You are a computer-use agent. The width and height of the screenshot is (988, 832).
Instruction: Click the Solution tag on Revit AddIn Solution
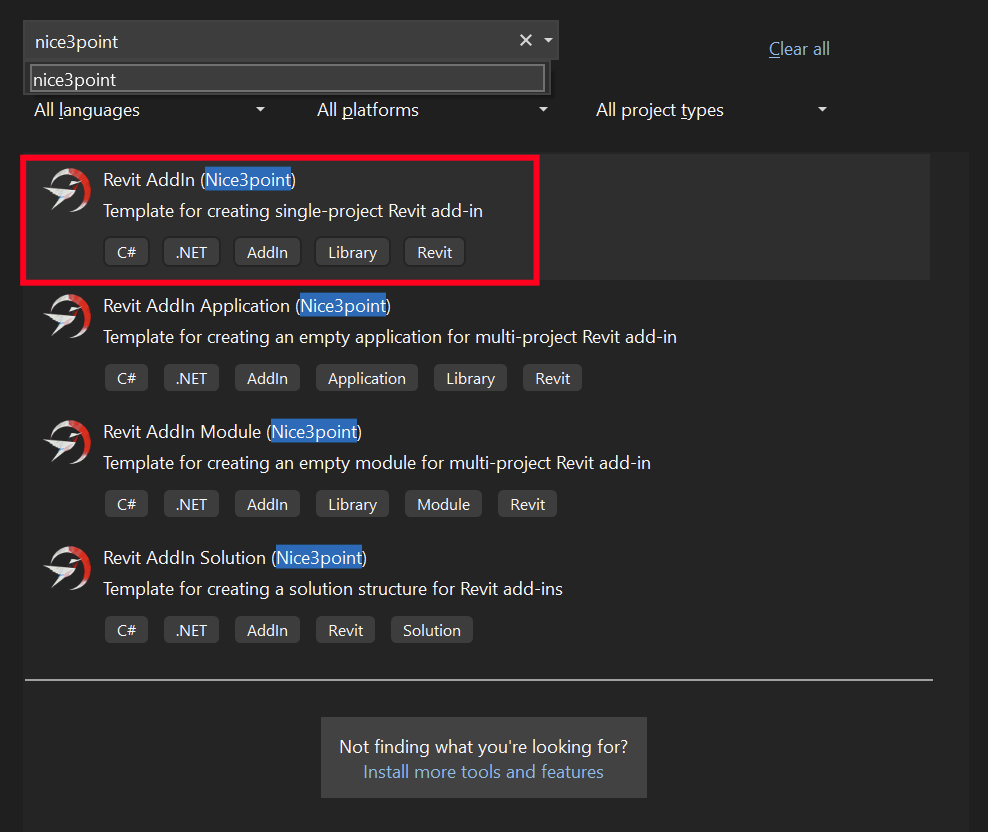tap(432, 631)
